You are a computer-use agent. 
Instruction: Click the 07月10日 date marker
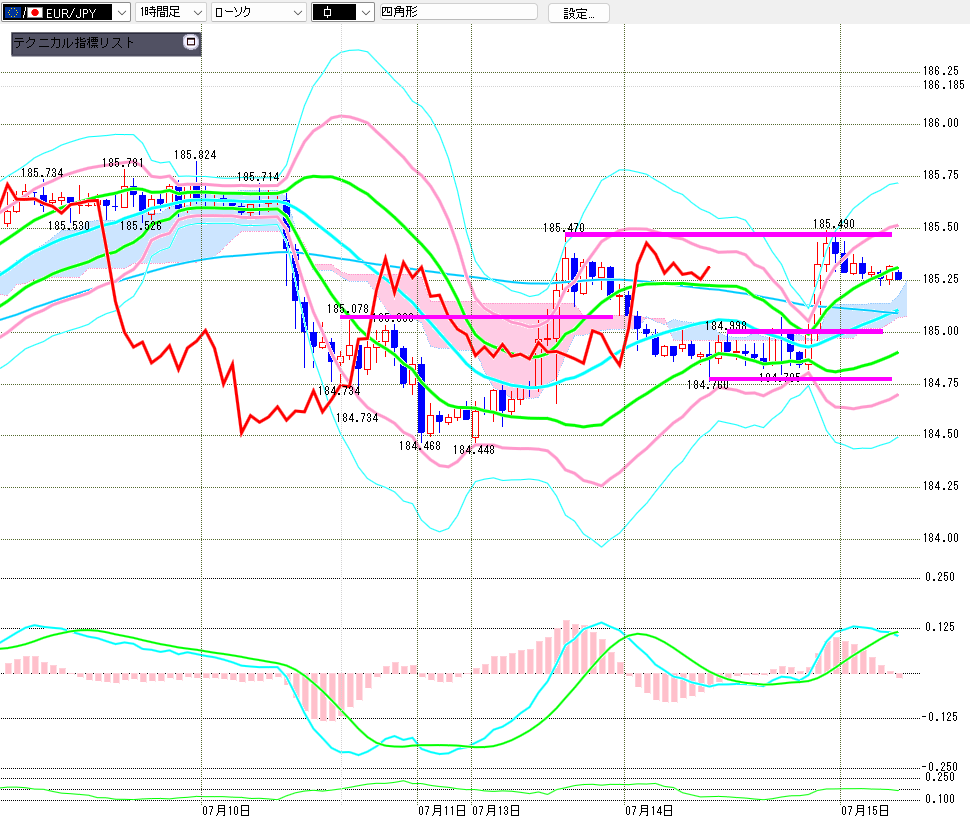tap(226, 810)
